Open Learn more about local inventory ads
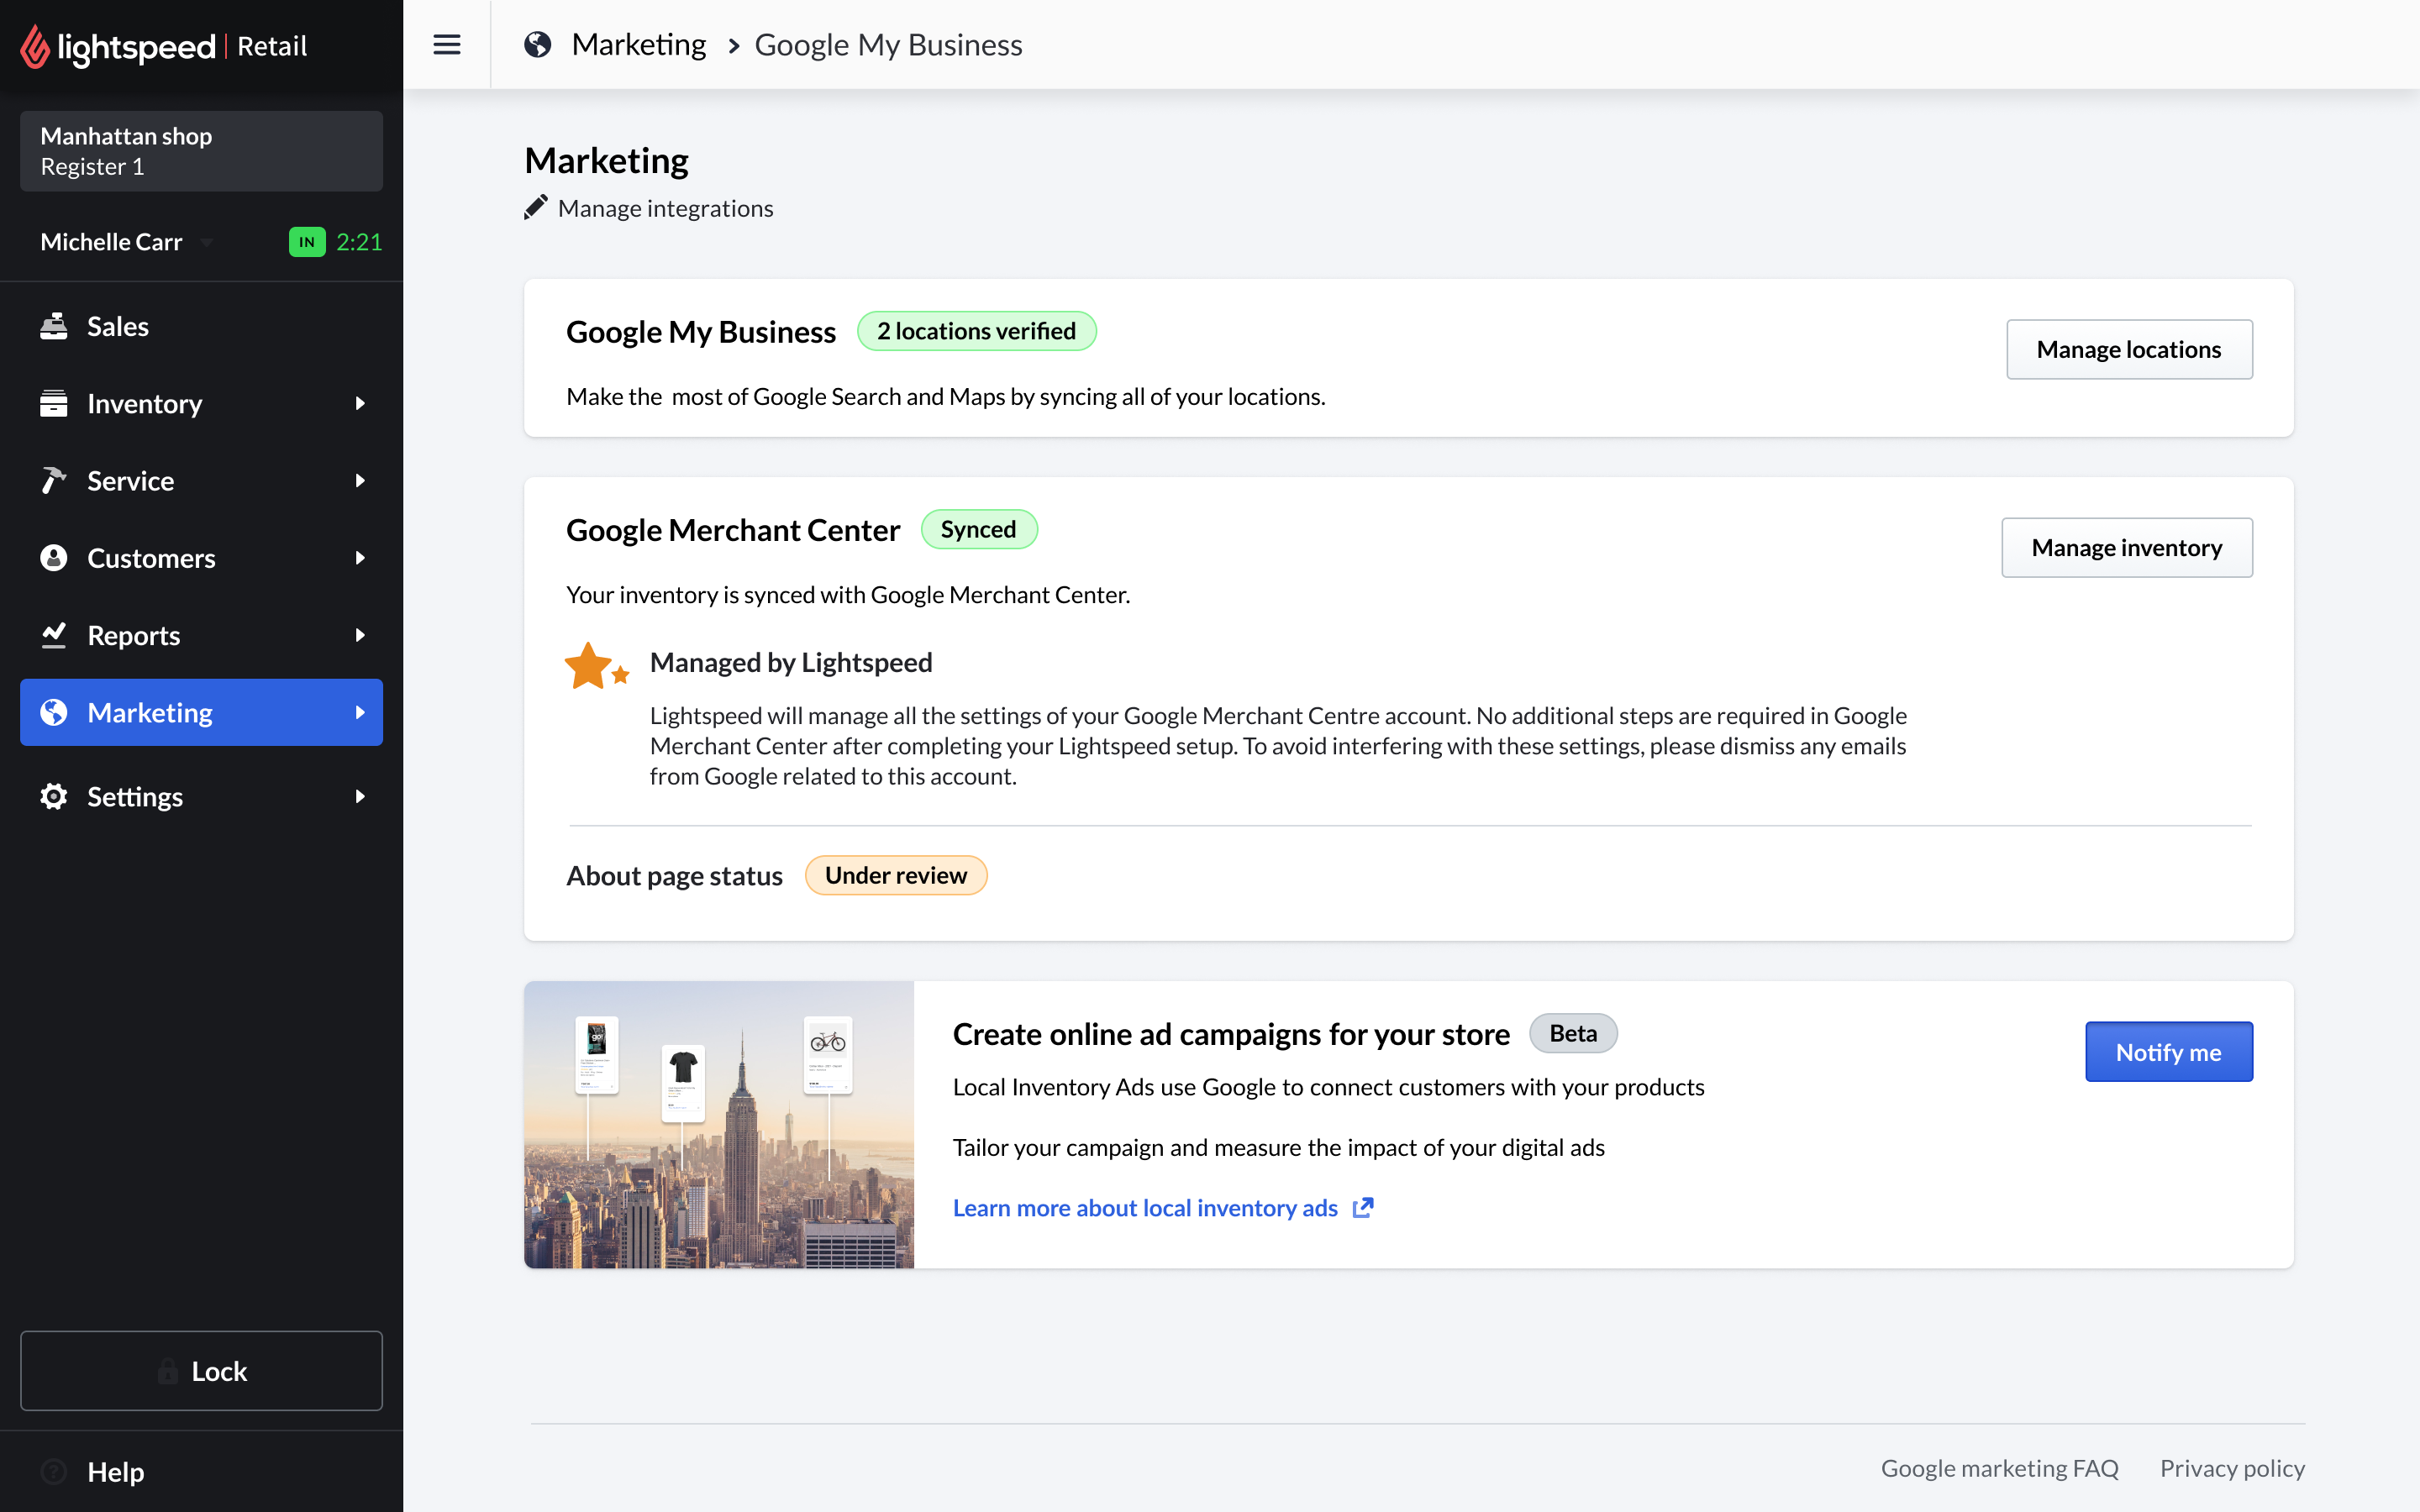The width and height of the screenshot is (2420, 1512). pos(1145,1207)
